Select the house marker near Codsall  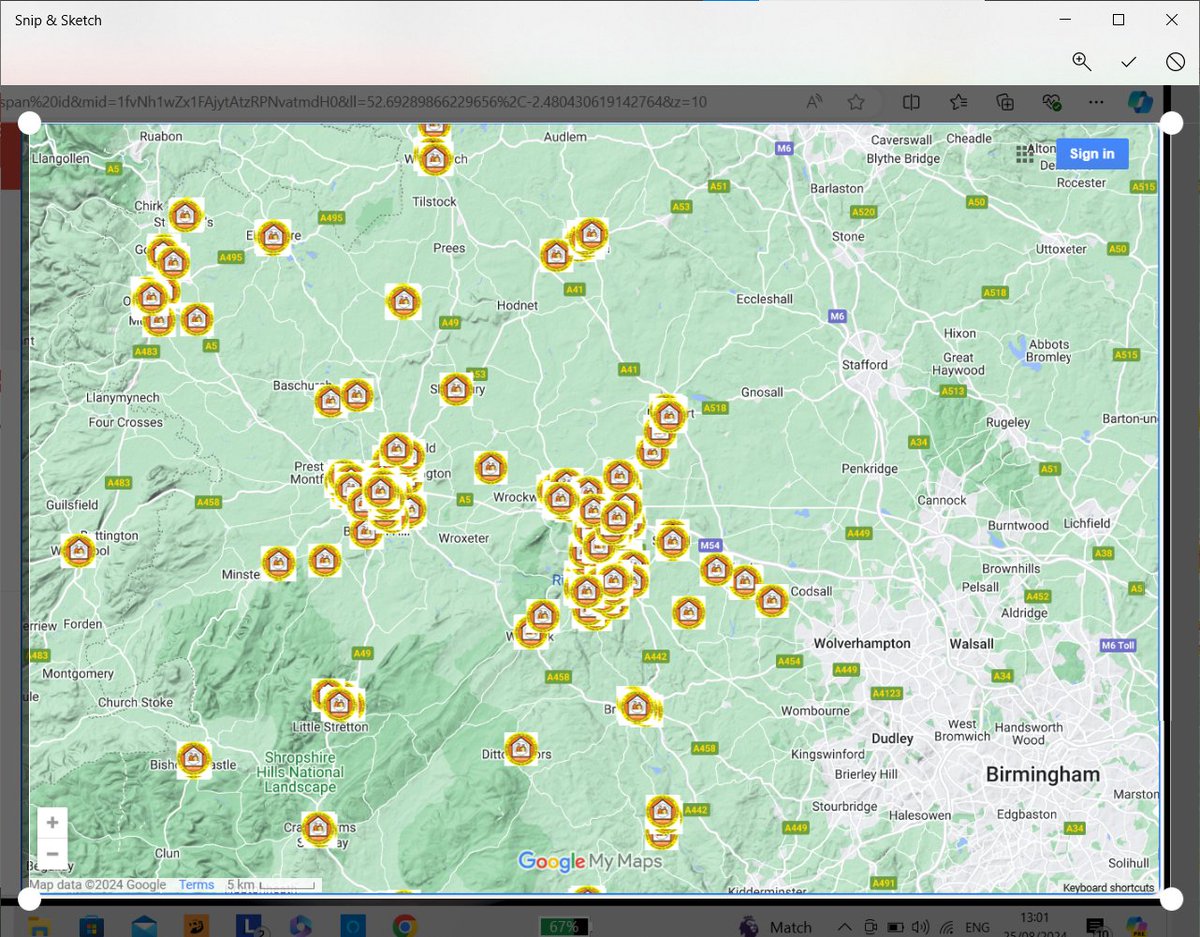point(771,600)
